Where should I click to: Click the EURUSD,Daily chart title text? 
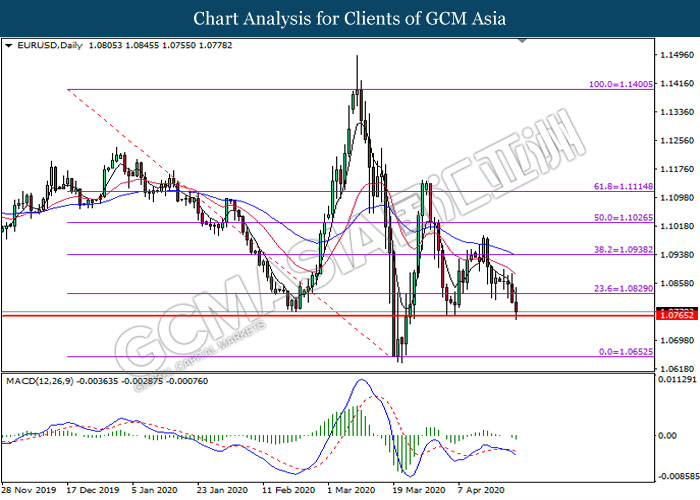pyautogui.click(x=50, y=45)
